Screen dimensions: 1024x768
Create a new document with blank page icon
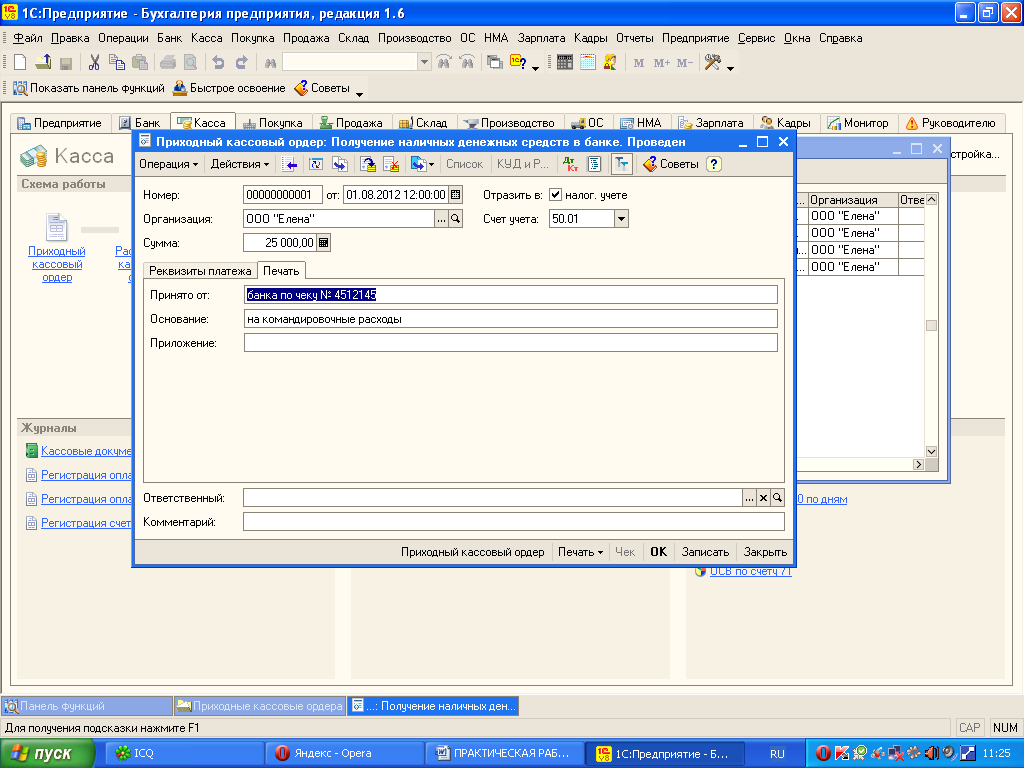click(20, 63)
